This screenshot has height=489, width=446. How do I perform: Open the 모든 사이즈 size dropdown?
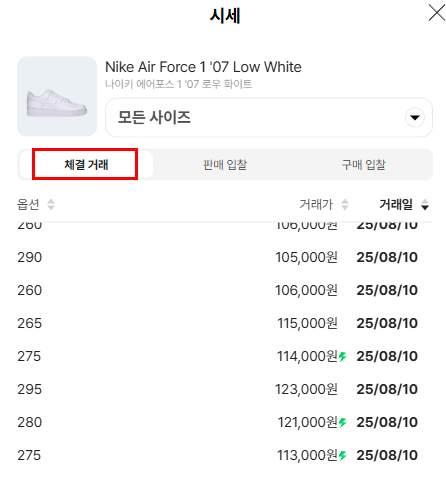point(269,117)
